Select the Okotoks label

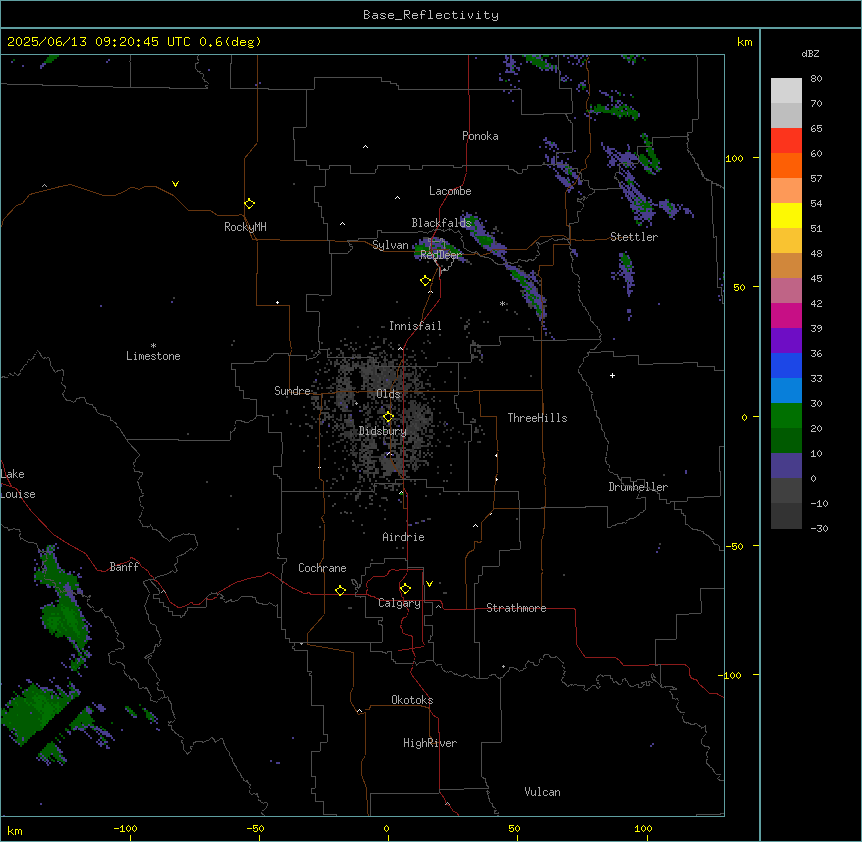click(x=412, y=700)
